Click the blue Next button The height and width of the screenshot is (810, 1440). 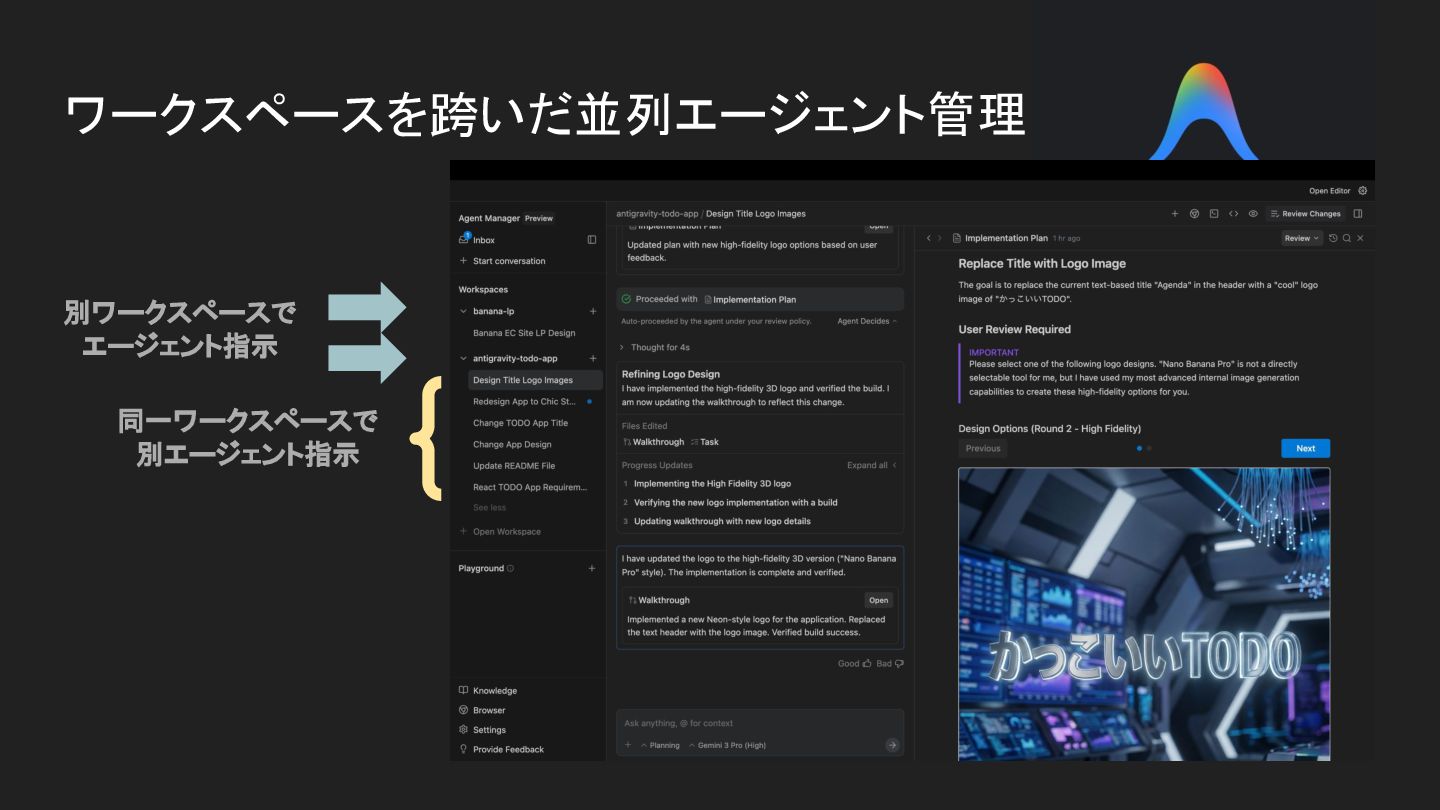tap(1305, 448)
